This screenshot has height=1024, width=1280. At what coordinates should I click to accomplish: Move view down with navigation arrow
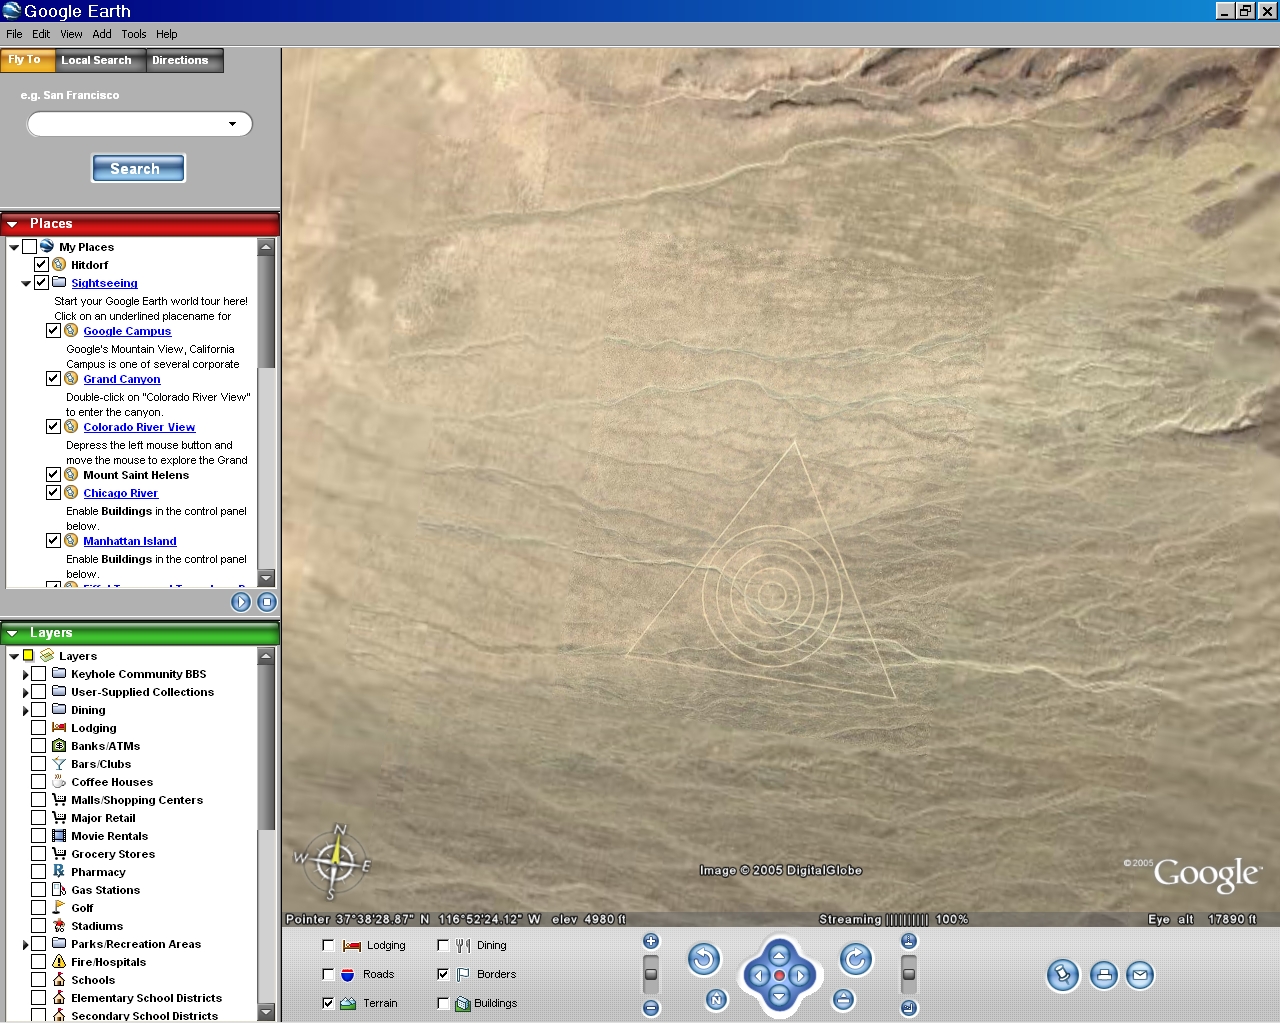[x=779, y=996]
